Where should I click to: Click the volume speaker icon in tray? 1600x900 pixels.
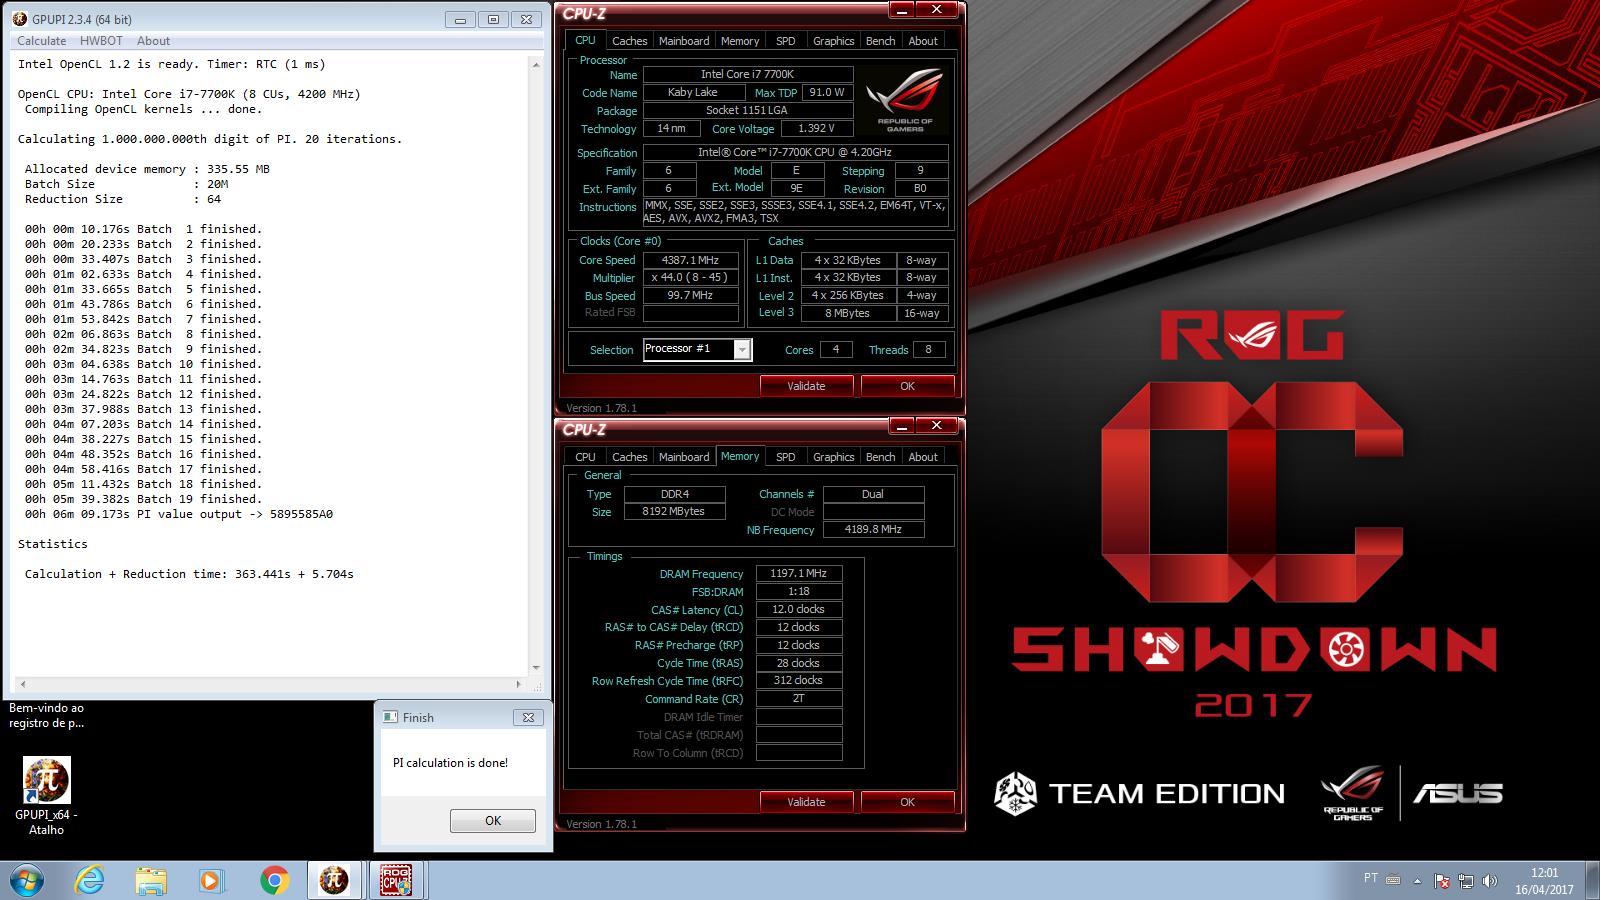pyautogui.click(x=1489, y=881)
